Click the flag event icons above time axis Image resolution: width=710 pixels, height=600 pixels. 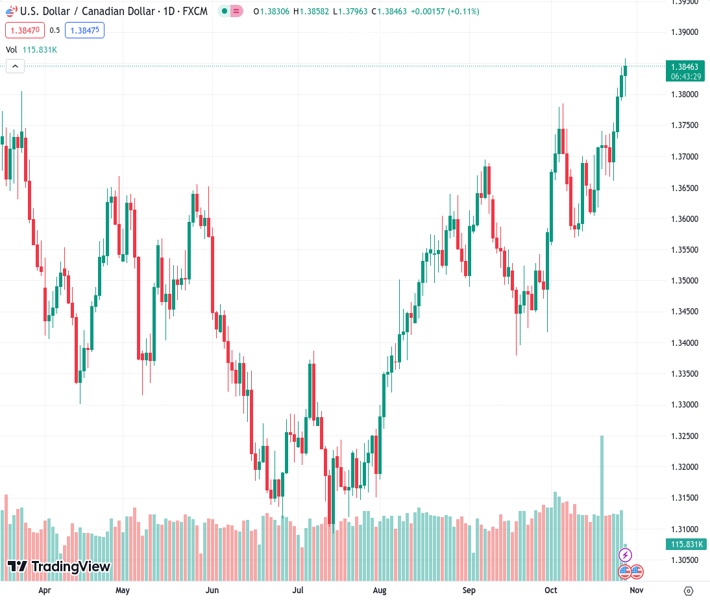point(630,571)
